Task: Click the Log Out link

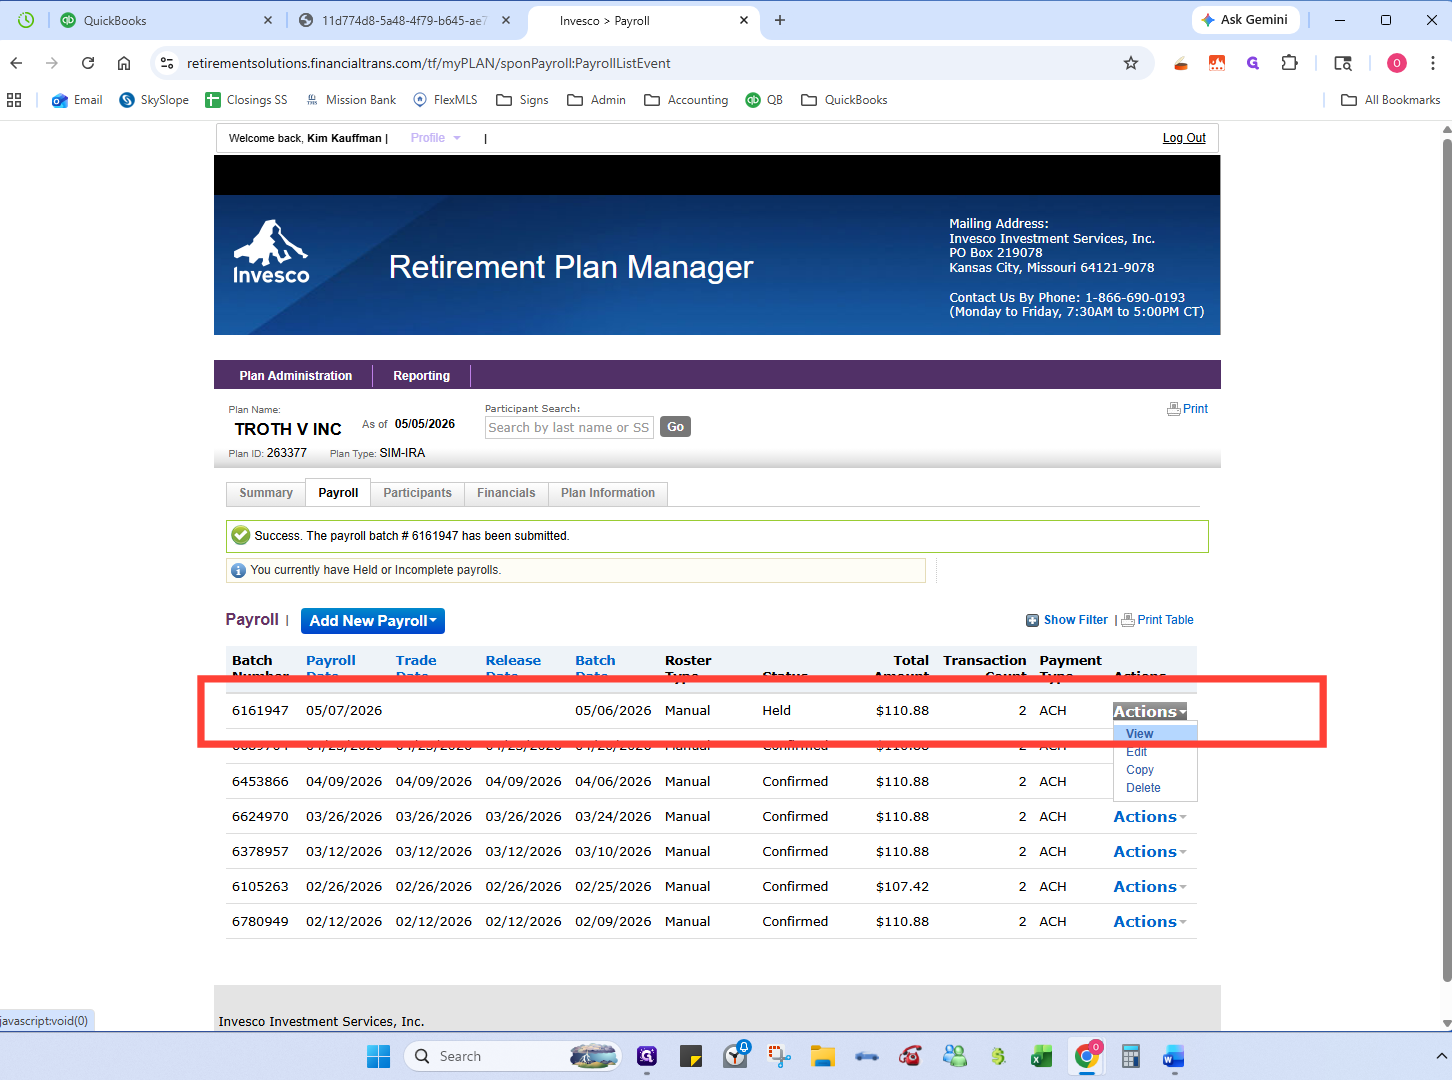Action: (x=1184, y=138)
